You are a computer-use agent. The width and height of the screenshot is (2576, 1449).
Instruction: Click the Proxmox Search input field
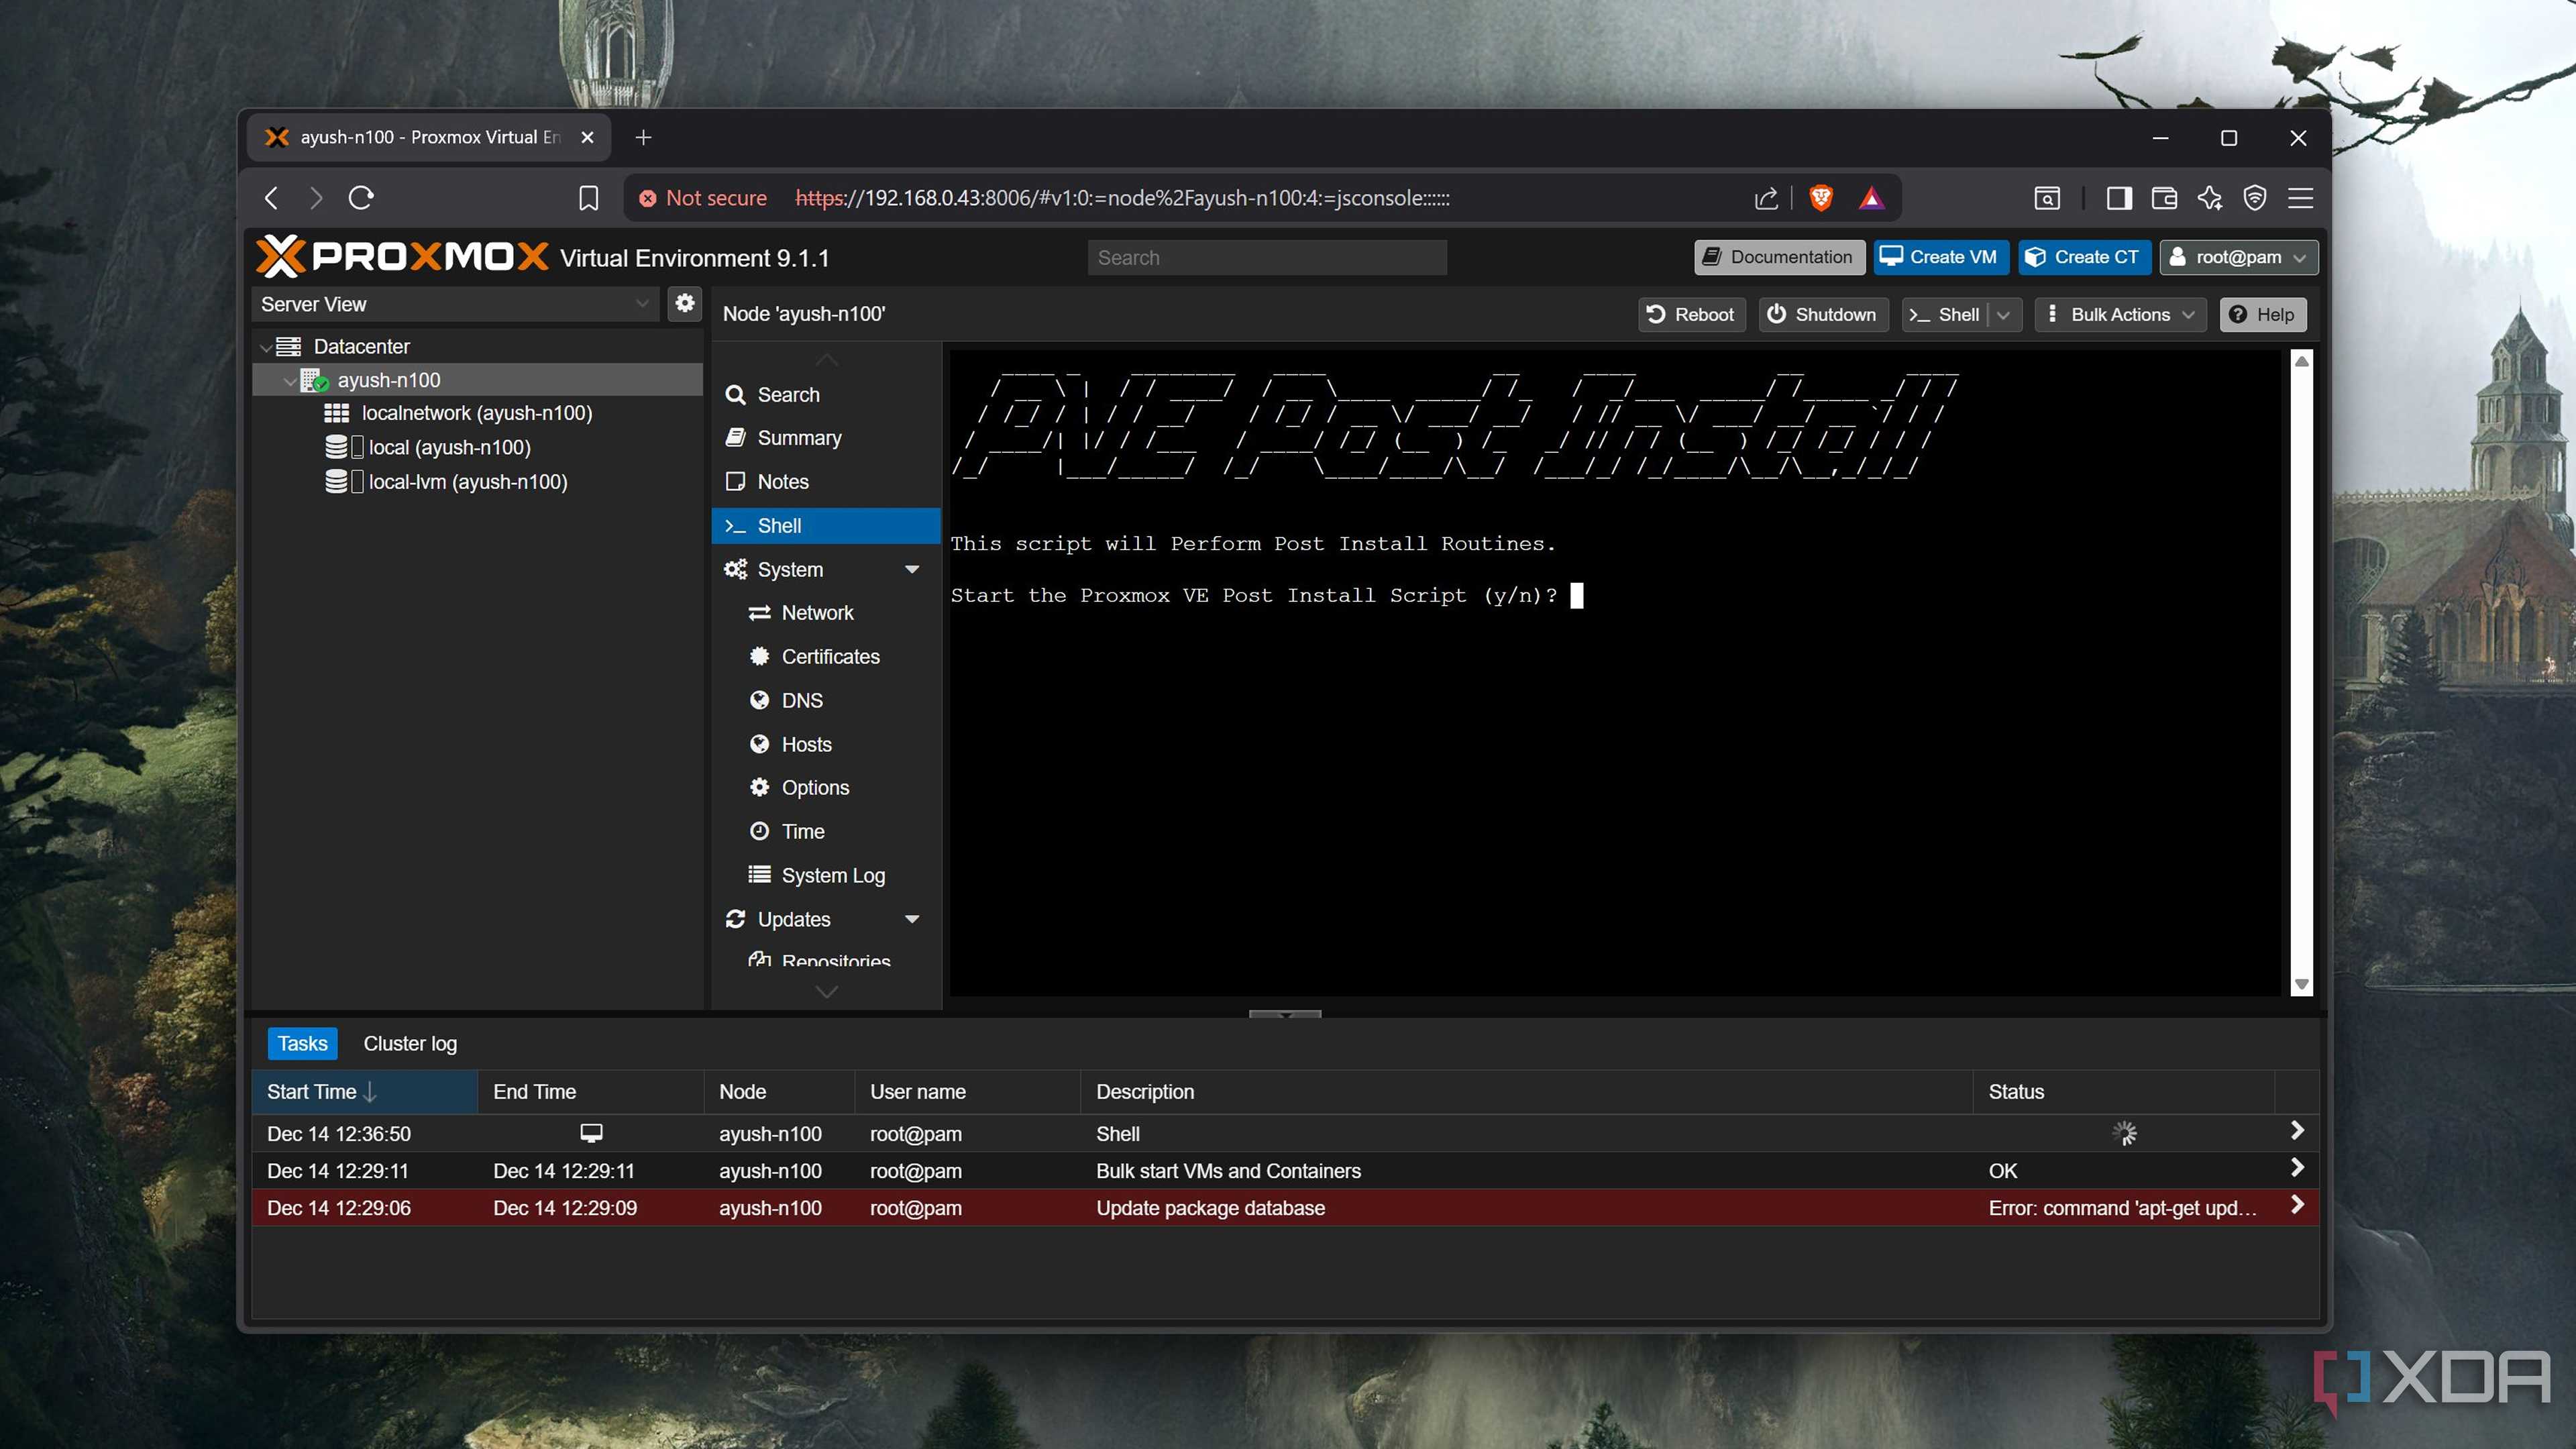[x=1267, y=258]
